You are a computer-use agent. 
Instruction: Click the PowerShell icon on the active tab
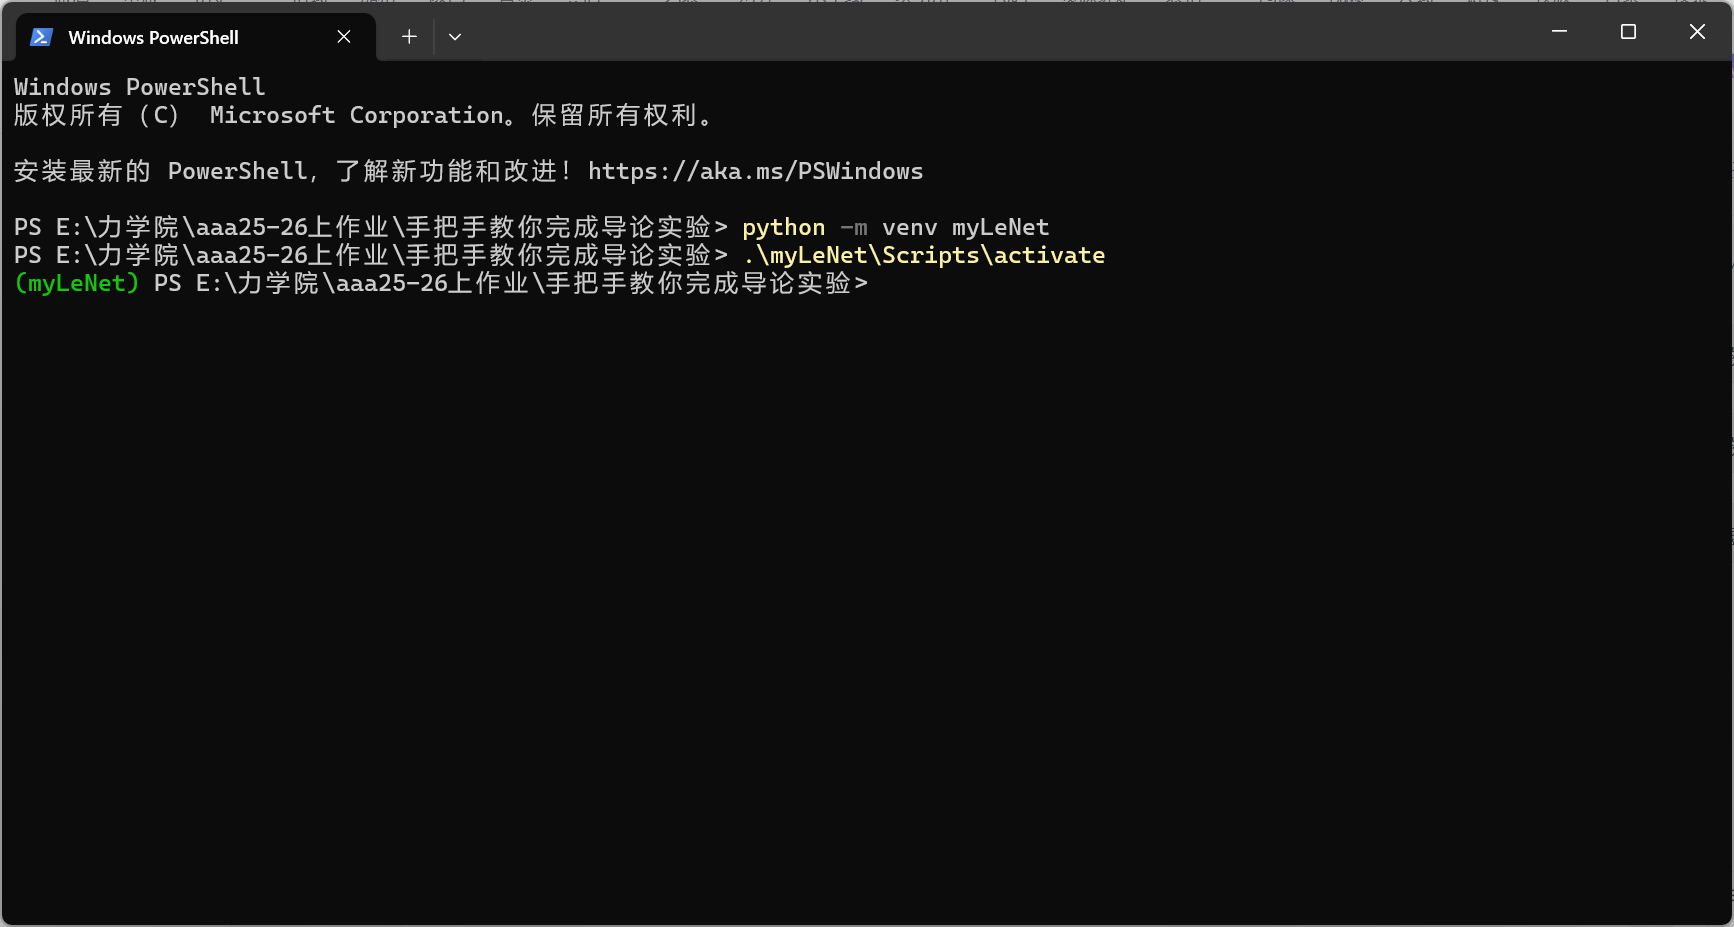click(39, 36)
